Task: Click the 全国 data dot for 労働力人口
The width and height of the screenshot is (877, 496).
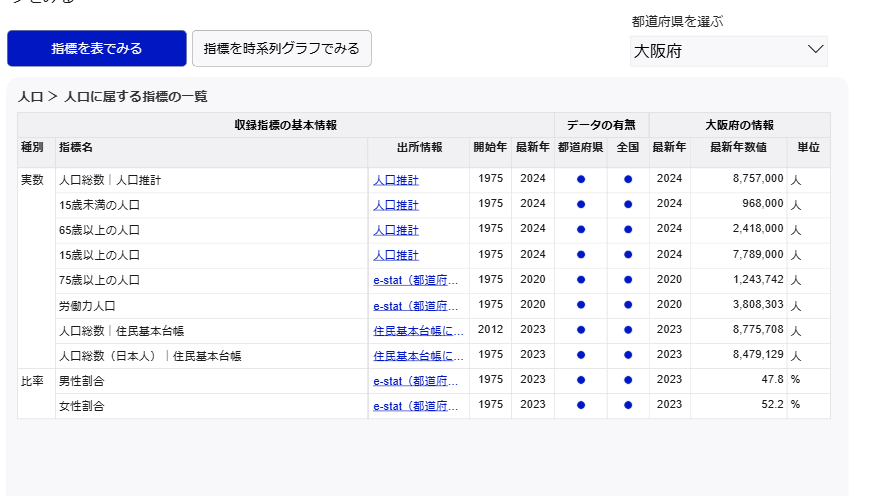Action: 628,305
